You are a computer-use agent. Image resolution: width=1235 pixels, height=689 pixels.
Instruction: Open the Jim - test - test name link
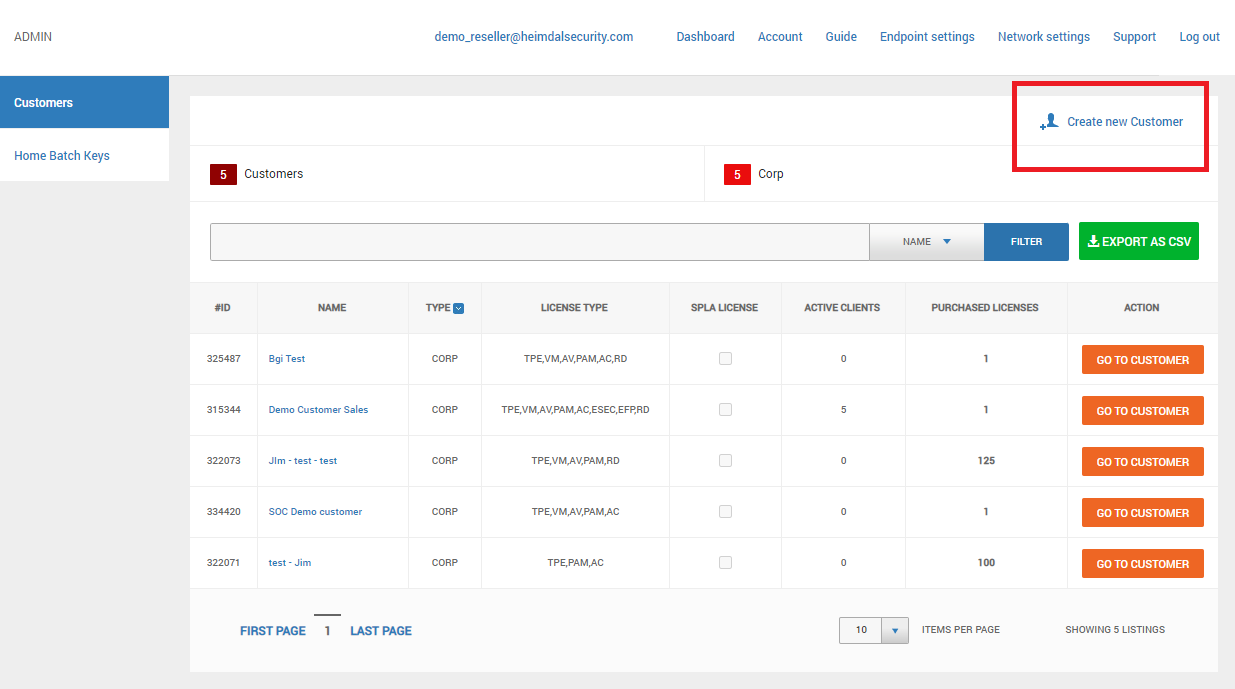[303, 461]
